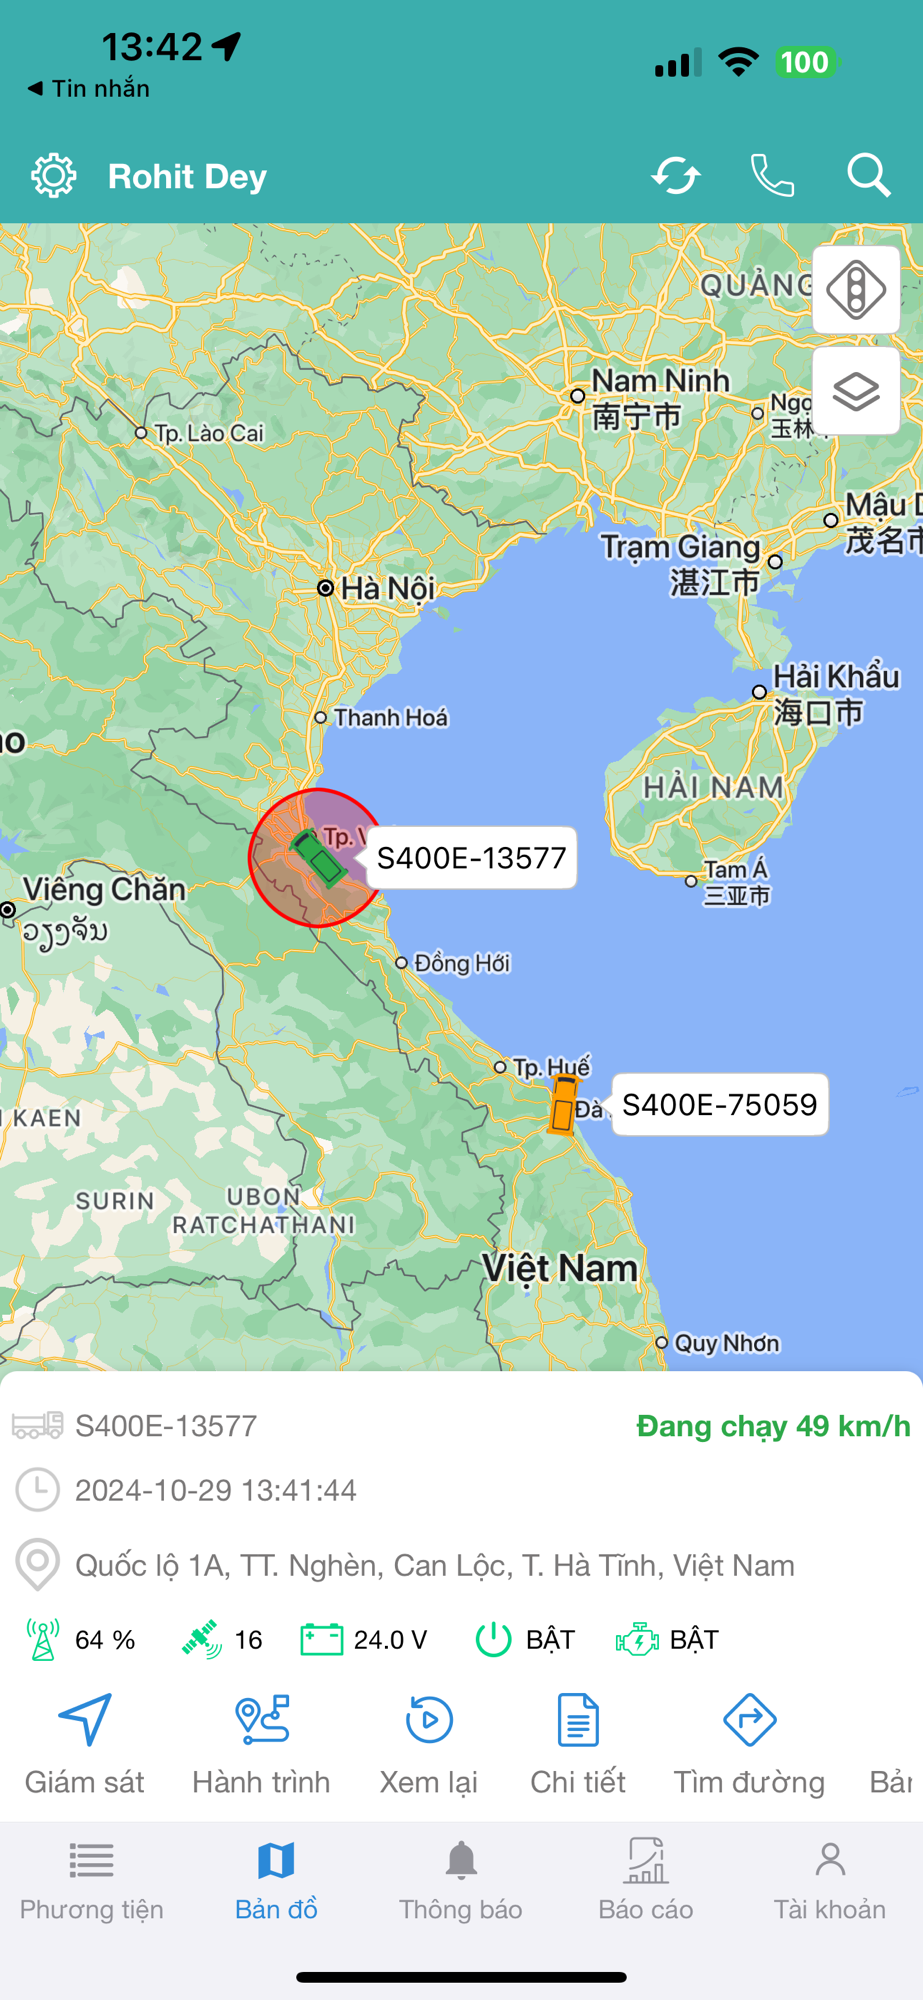Tap the refresh sync icon

coord(676,176)
